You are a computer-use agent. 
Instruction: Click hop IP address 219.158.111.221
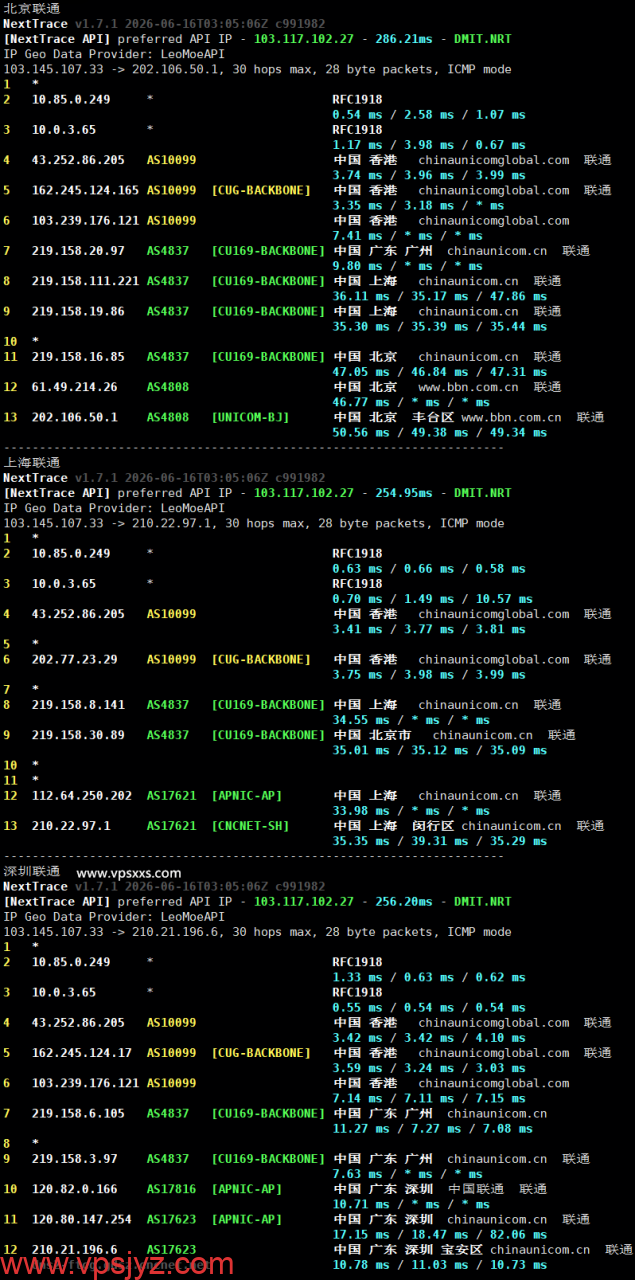pos(85,281)
